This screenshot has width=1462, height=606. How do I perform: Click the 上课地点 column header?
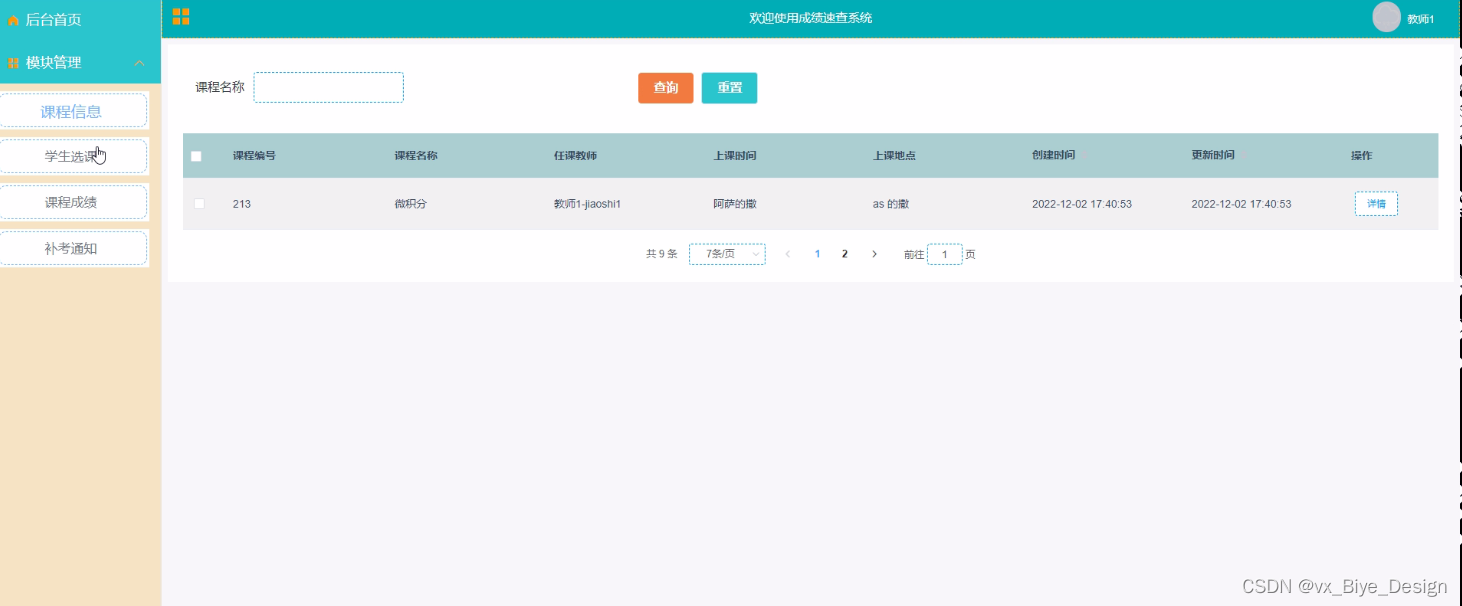894,156
